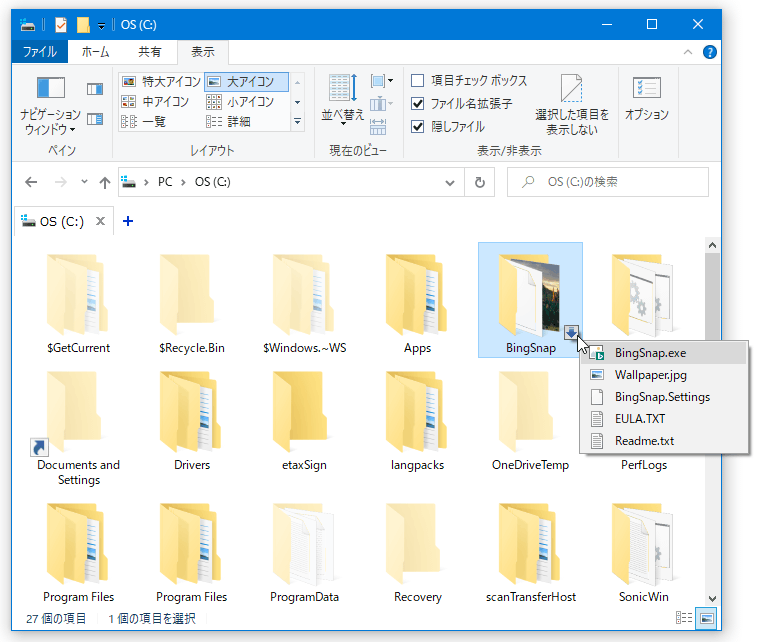
Task: Open Customize Quick Access Toolbar dropdown
Action: [102, 25]
